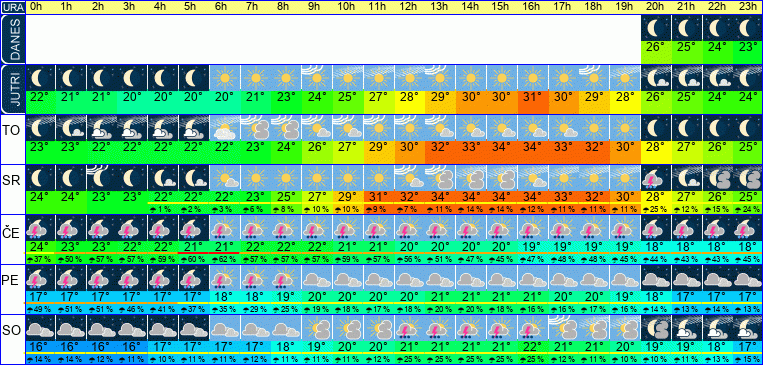The image size is (763, 365).
Task: Select the 23° temperature in DANES 23h
Action: [x=747, y=48]
